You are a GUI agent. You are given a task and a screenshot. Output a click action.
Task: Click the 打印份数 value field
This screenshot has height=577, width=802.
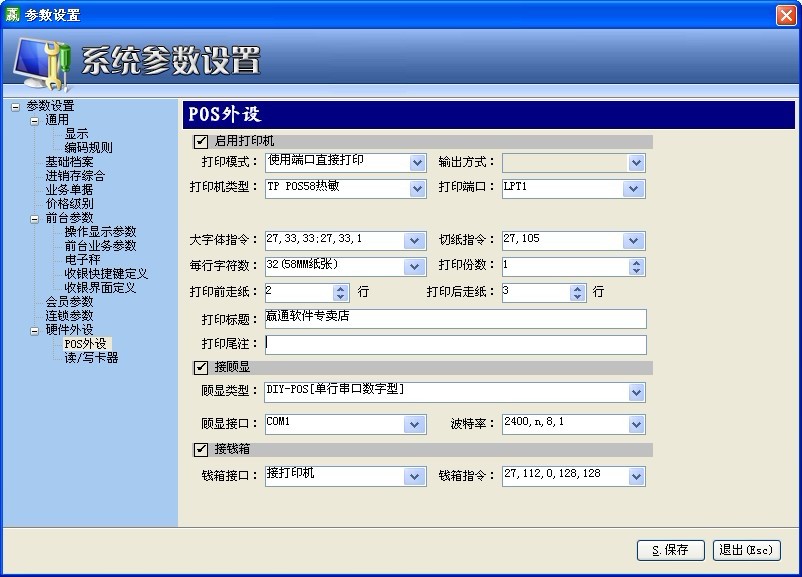(565, 267)
